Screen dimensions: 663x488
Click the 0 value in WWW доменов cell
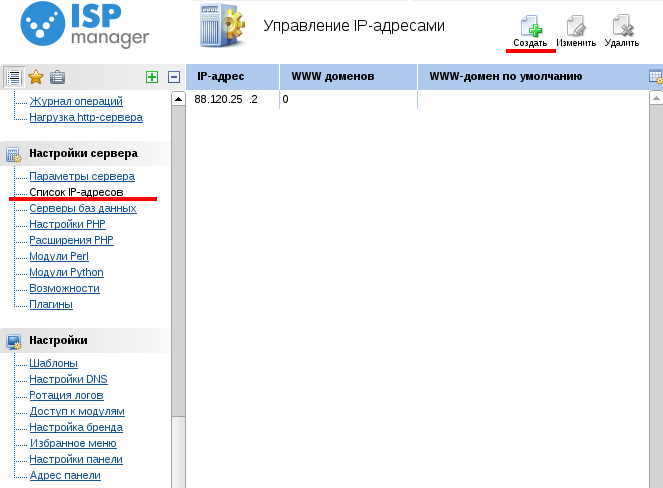coord(285,99)
